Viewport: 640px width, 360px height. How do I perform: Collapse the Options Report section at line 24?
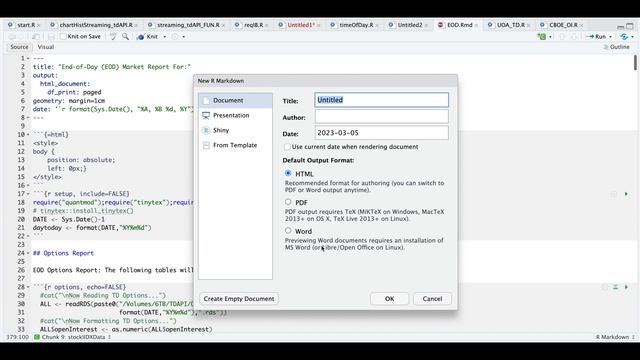click(x=28, y=253)
